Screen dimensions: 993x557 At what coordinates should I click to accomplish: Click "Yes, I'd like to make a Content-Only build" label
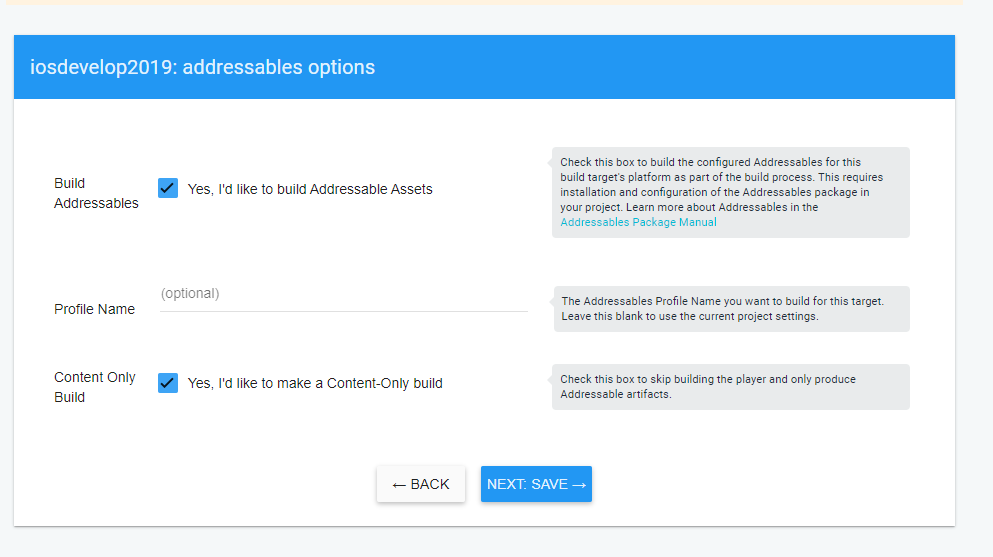315,383
